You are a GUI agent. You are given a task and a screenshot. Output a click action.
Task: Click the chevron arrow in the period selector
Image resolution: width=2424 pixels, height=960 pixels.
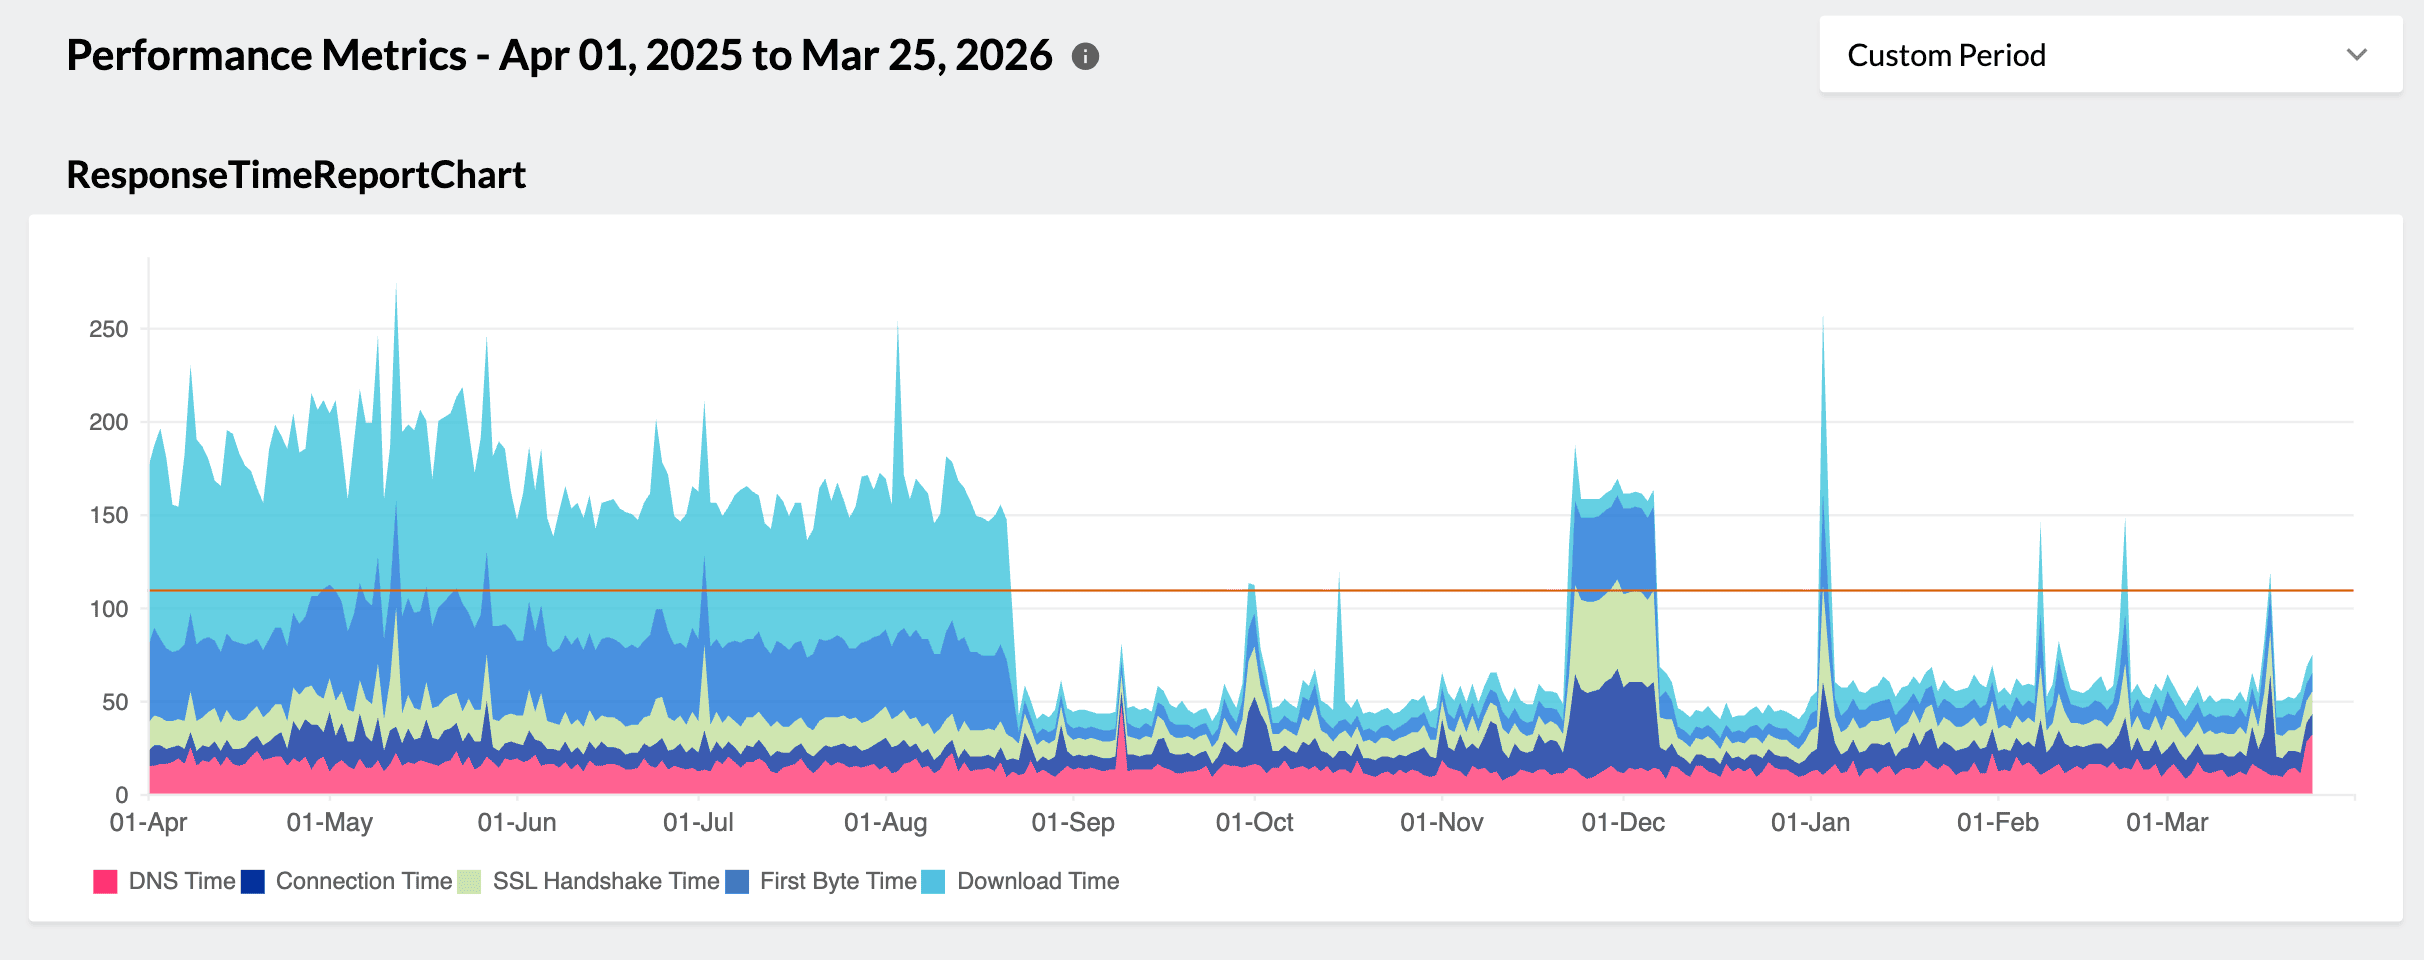[2357, 55]
